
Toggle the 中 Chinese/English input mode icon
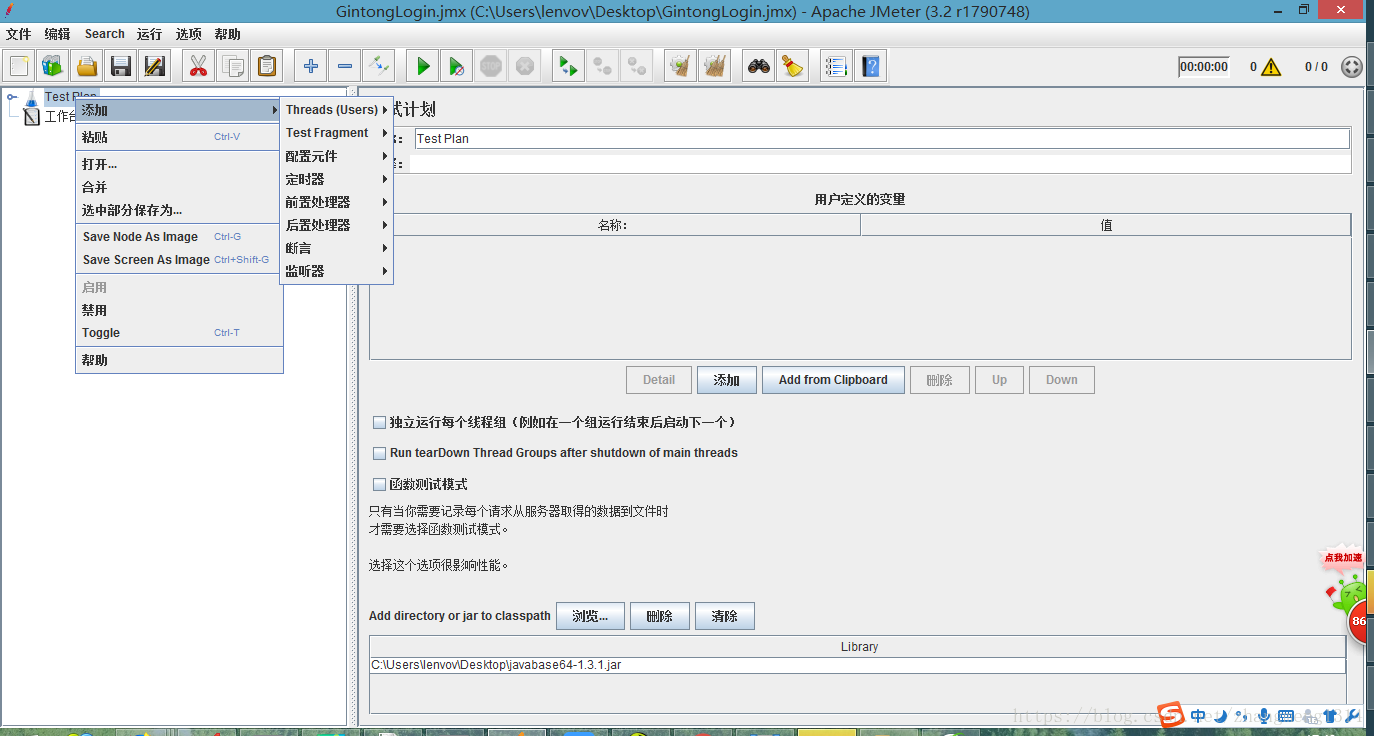[1198, 716]
